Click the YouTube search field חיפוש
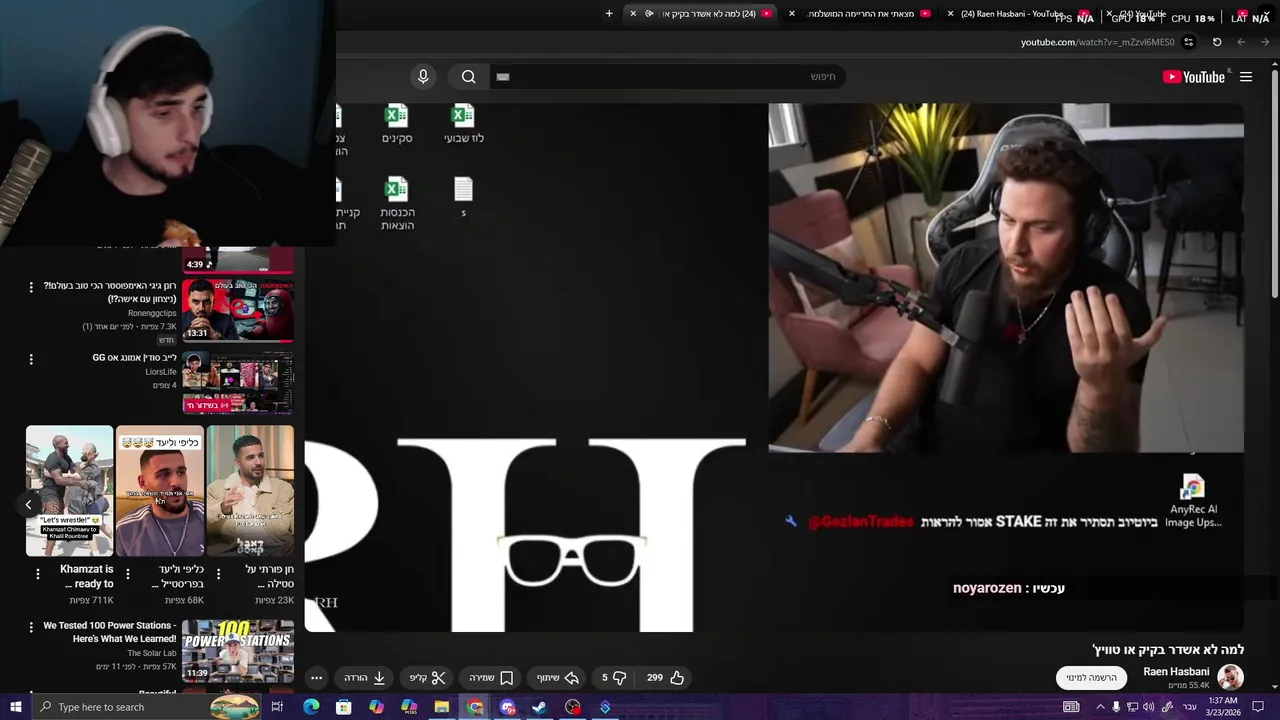This screenshot has width=1280, height=720. point(668,77)
